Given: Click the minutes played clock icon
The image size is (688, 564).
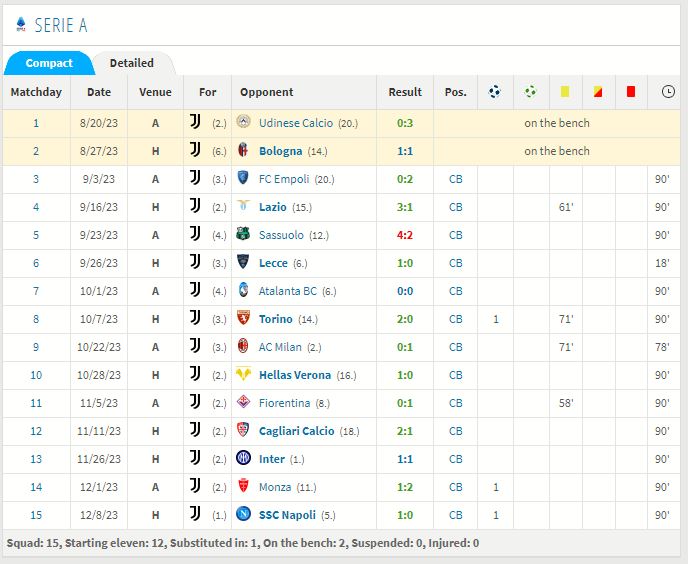Looking at the screenshot, I should 667,92.
